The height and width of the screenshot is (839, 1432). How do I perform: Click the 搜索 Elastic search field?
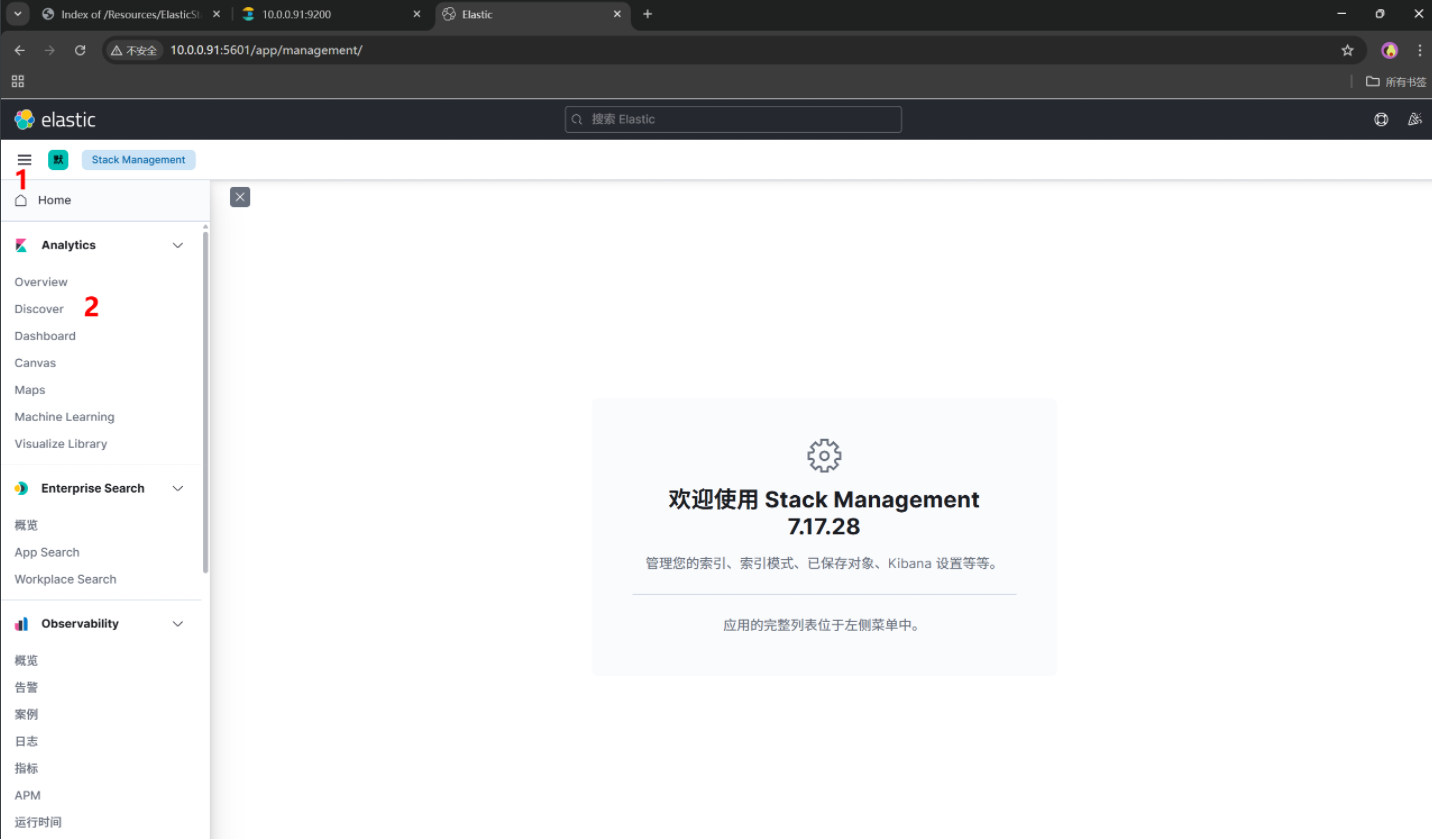click(733, 119)
